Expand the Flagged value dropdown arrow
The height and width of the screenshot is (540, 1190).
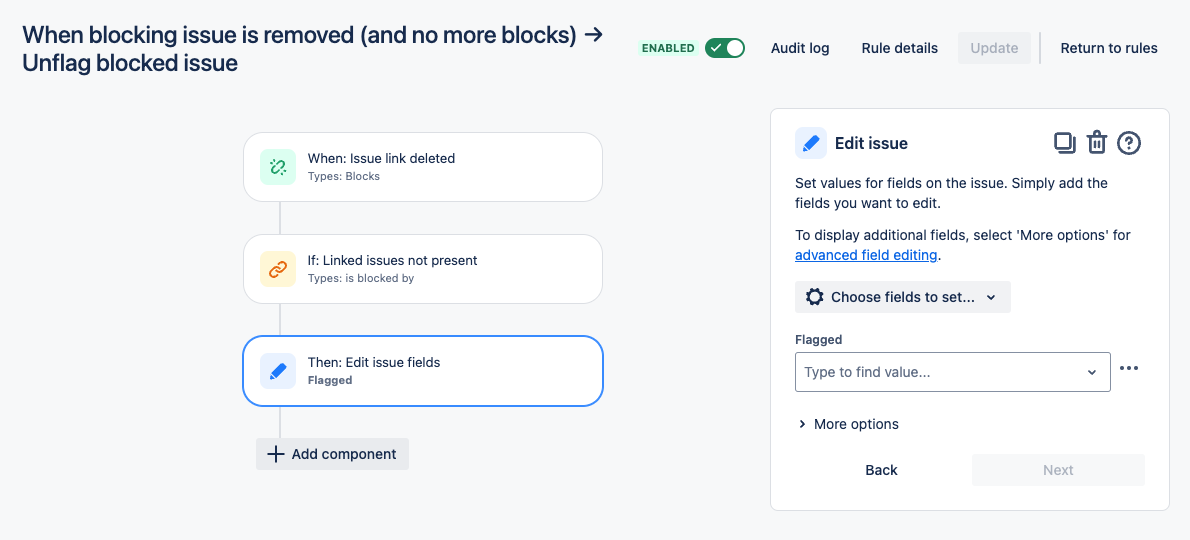pyautogui.click(x=1092, y=372)
